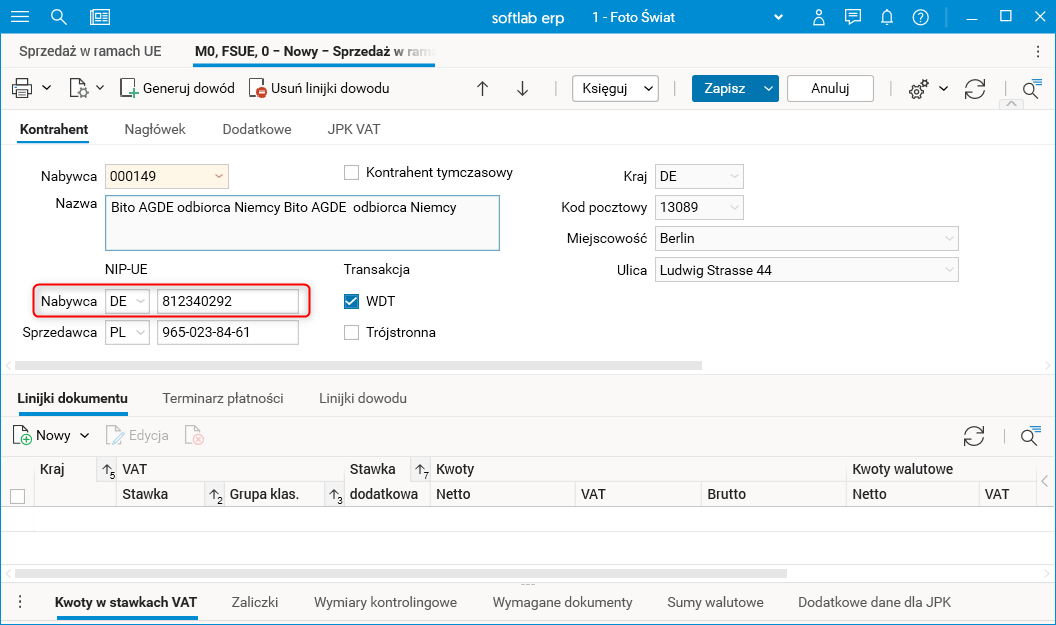Click the Zapisz button
The image size is (1056, 625).
(724, 89)
